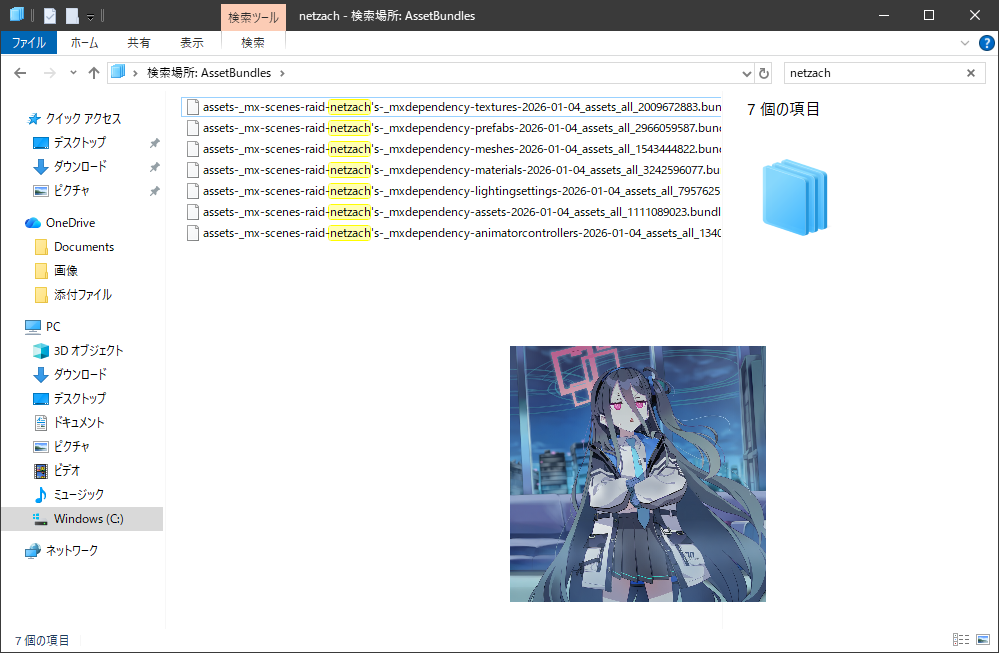Screen dimensions: 999x653
Task: Switch to large icons view in status bar
Action: pyautogui.click(x=982, y=640)
